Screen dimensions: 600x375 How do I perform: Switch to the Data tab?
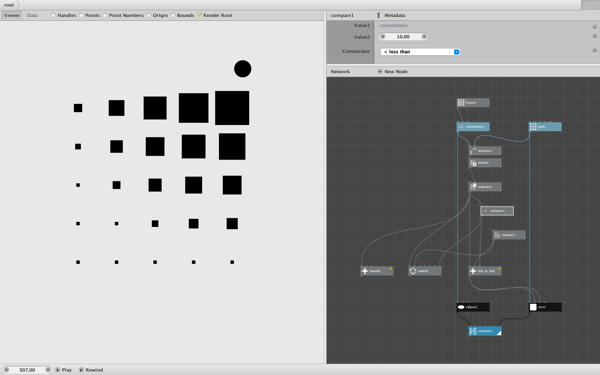[x=32, y=15]
